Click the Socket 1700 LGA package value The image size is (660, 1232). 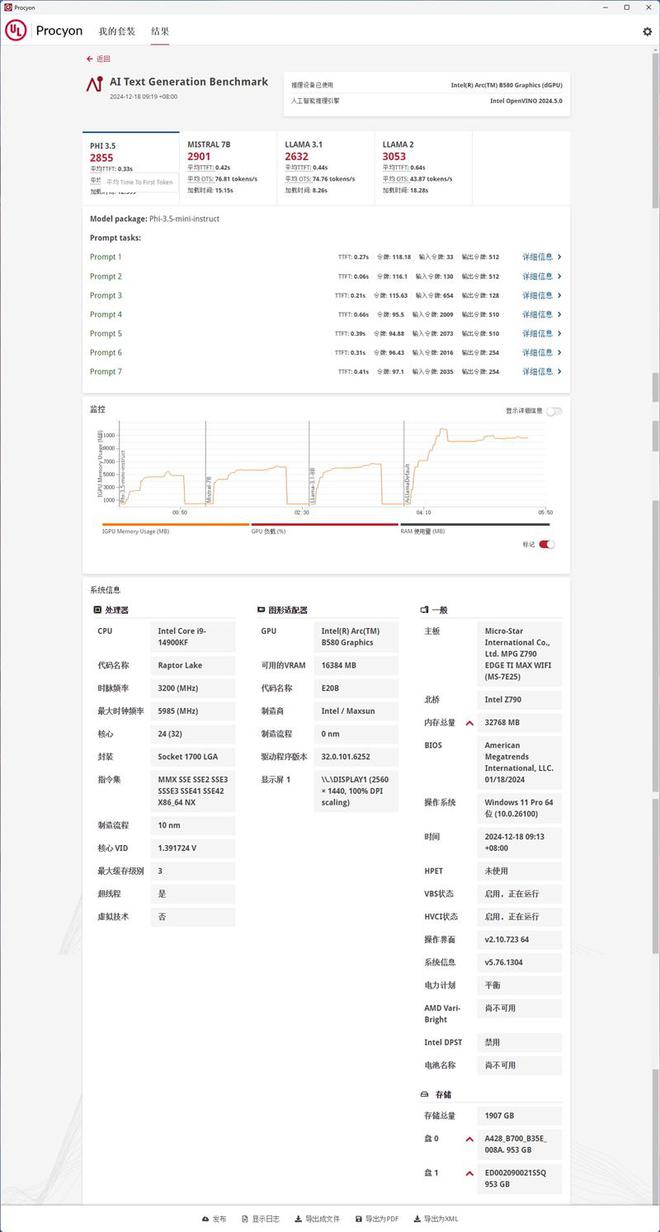pos(193,756)
